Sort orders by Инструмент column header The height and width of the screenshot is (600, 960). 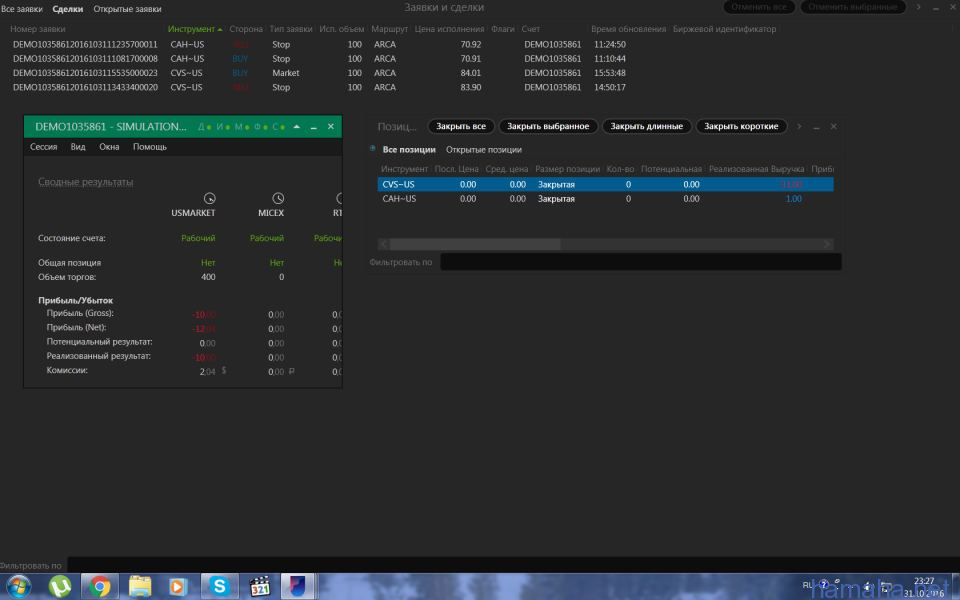195,29
